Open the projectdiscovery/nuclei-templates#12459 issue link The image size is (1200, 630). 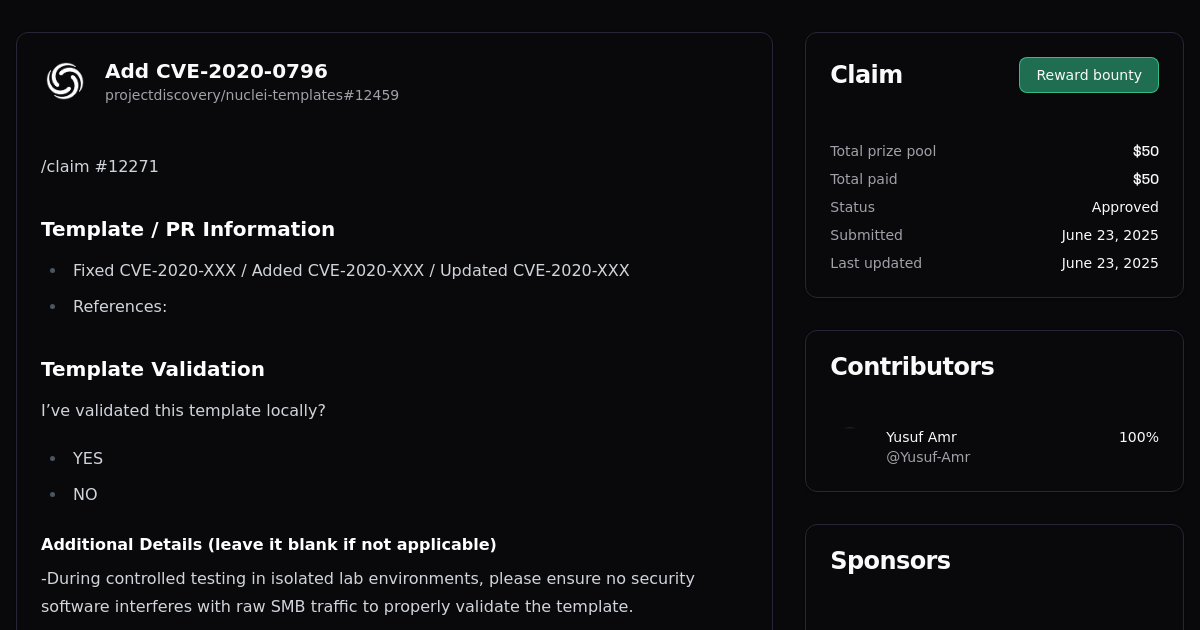[252, 95]
